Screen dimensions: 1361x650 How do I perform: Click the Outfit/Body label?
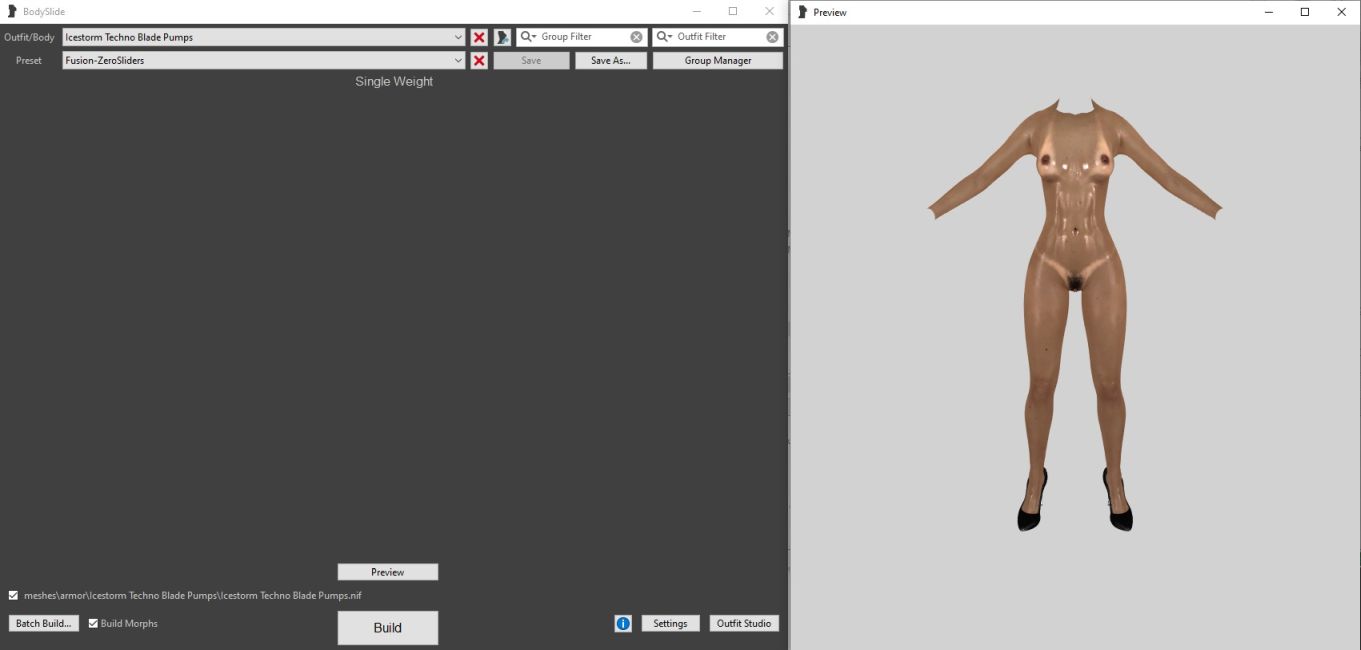click(29, 37)
